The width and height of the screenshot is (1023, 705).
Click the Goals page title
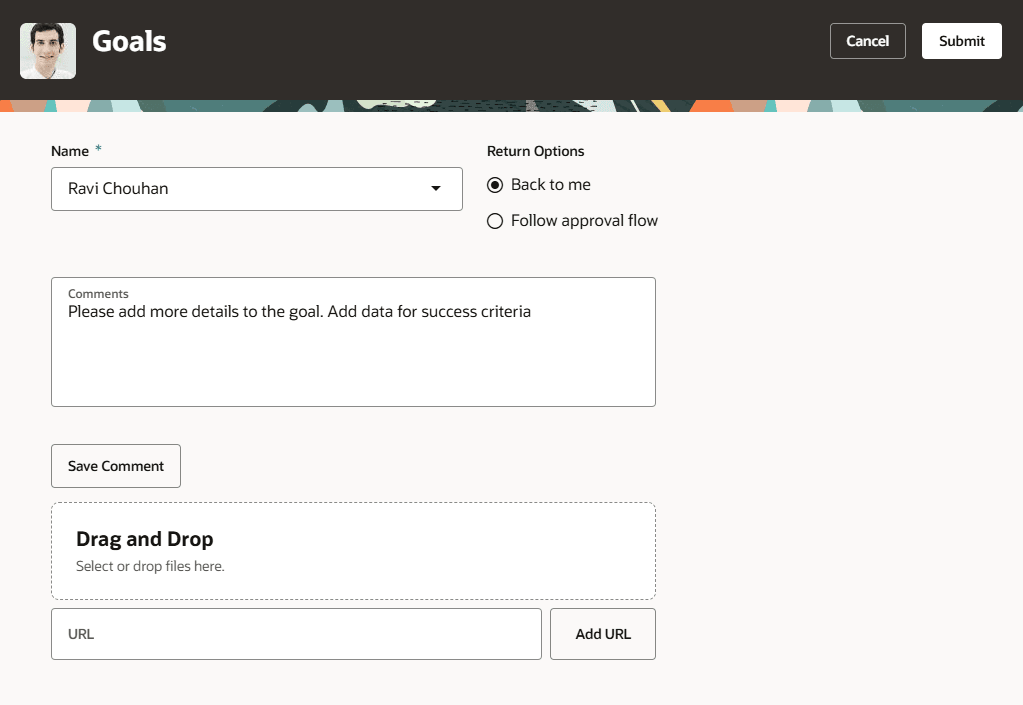pos(129,43)
